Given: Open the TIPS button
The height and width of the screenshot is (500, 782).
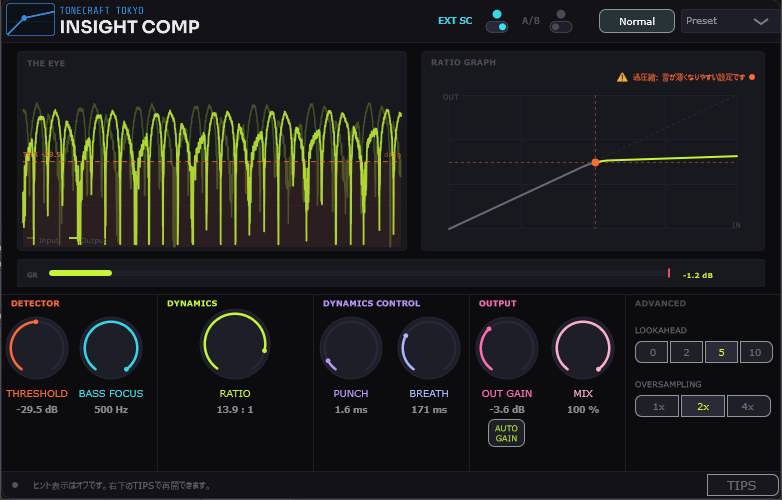Looking at the screenshot, I should click(x=741, y=485).
